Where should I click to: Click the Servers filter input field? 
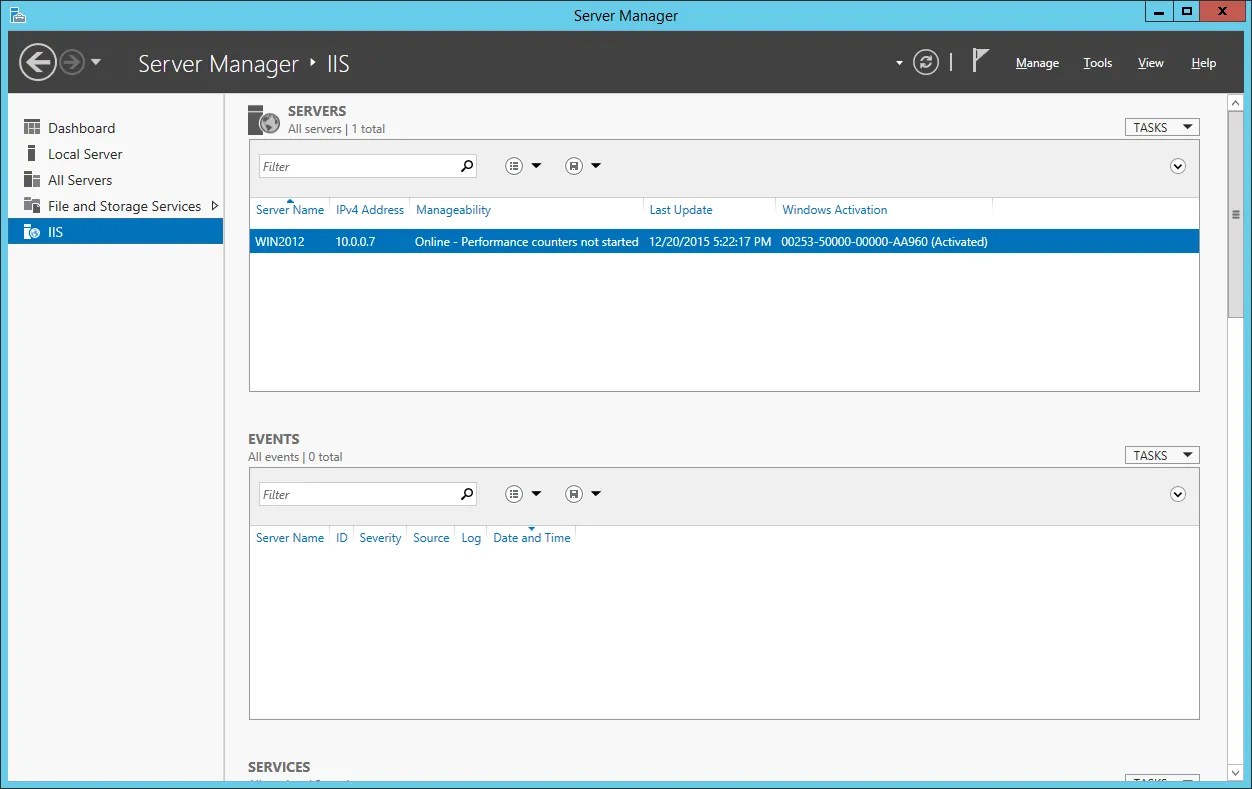pos(358,166)
